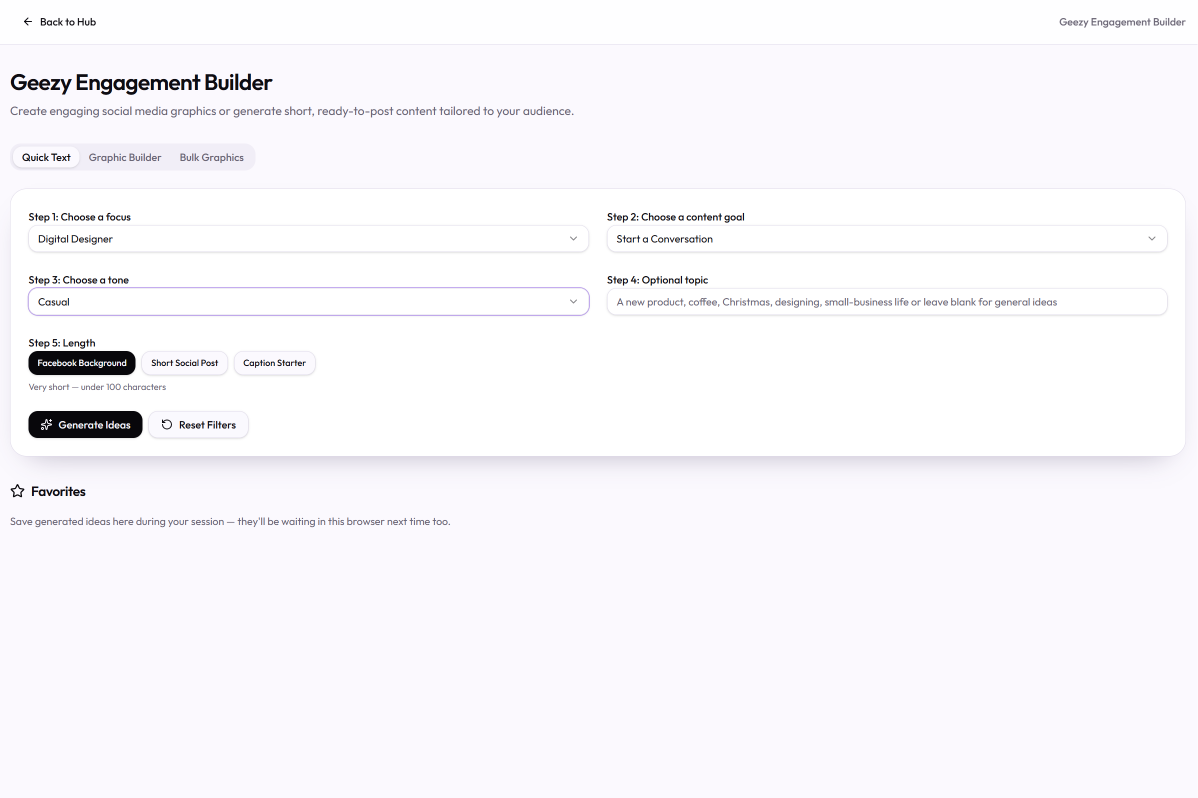Click the back arrow icon
Viewport: 1198px width, 798px height.
(x=28, y=22)
